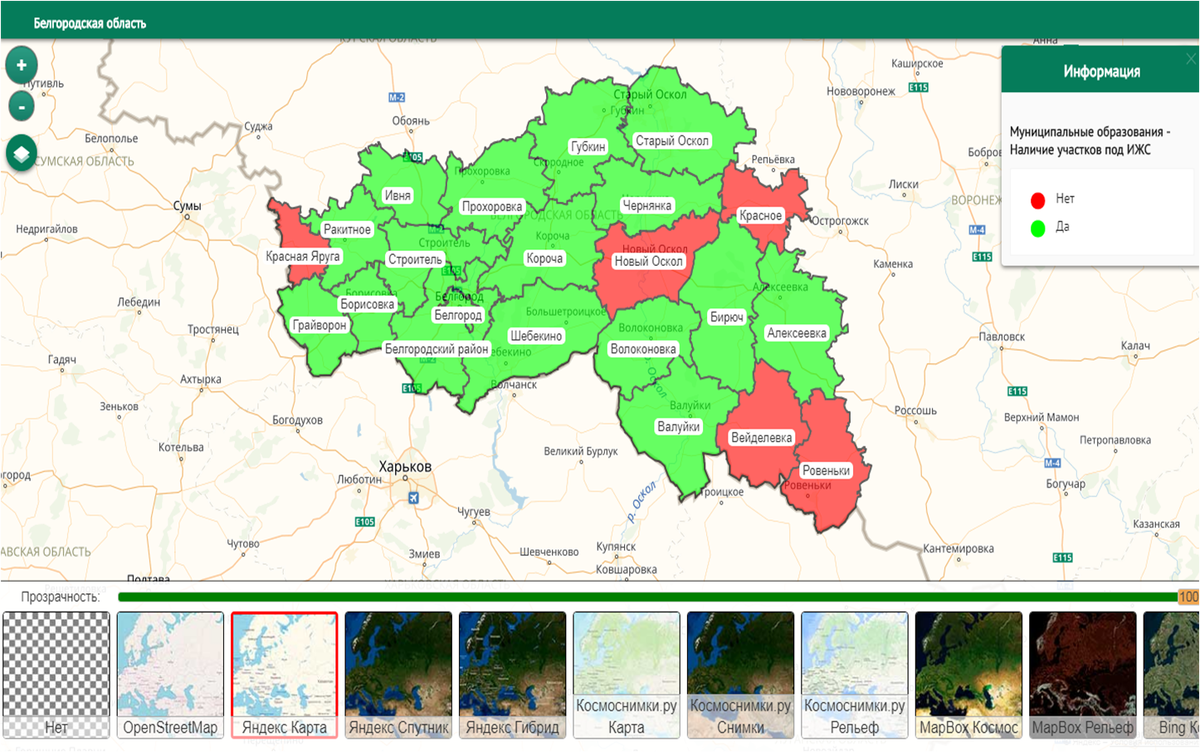Select the Ровеньки district label
The image size is (1200, 752).
coord(826,471)
